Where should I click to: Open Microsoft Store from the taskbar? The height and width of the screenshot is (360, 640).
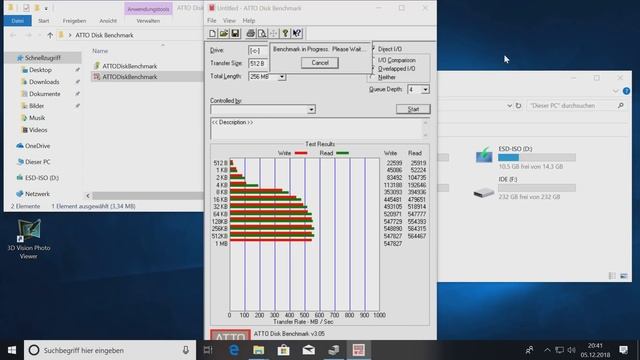(x=284, y=350)
